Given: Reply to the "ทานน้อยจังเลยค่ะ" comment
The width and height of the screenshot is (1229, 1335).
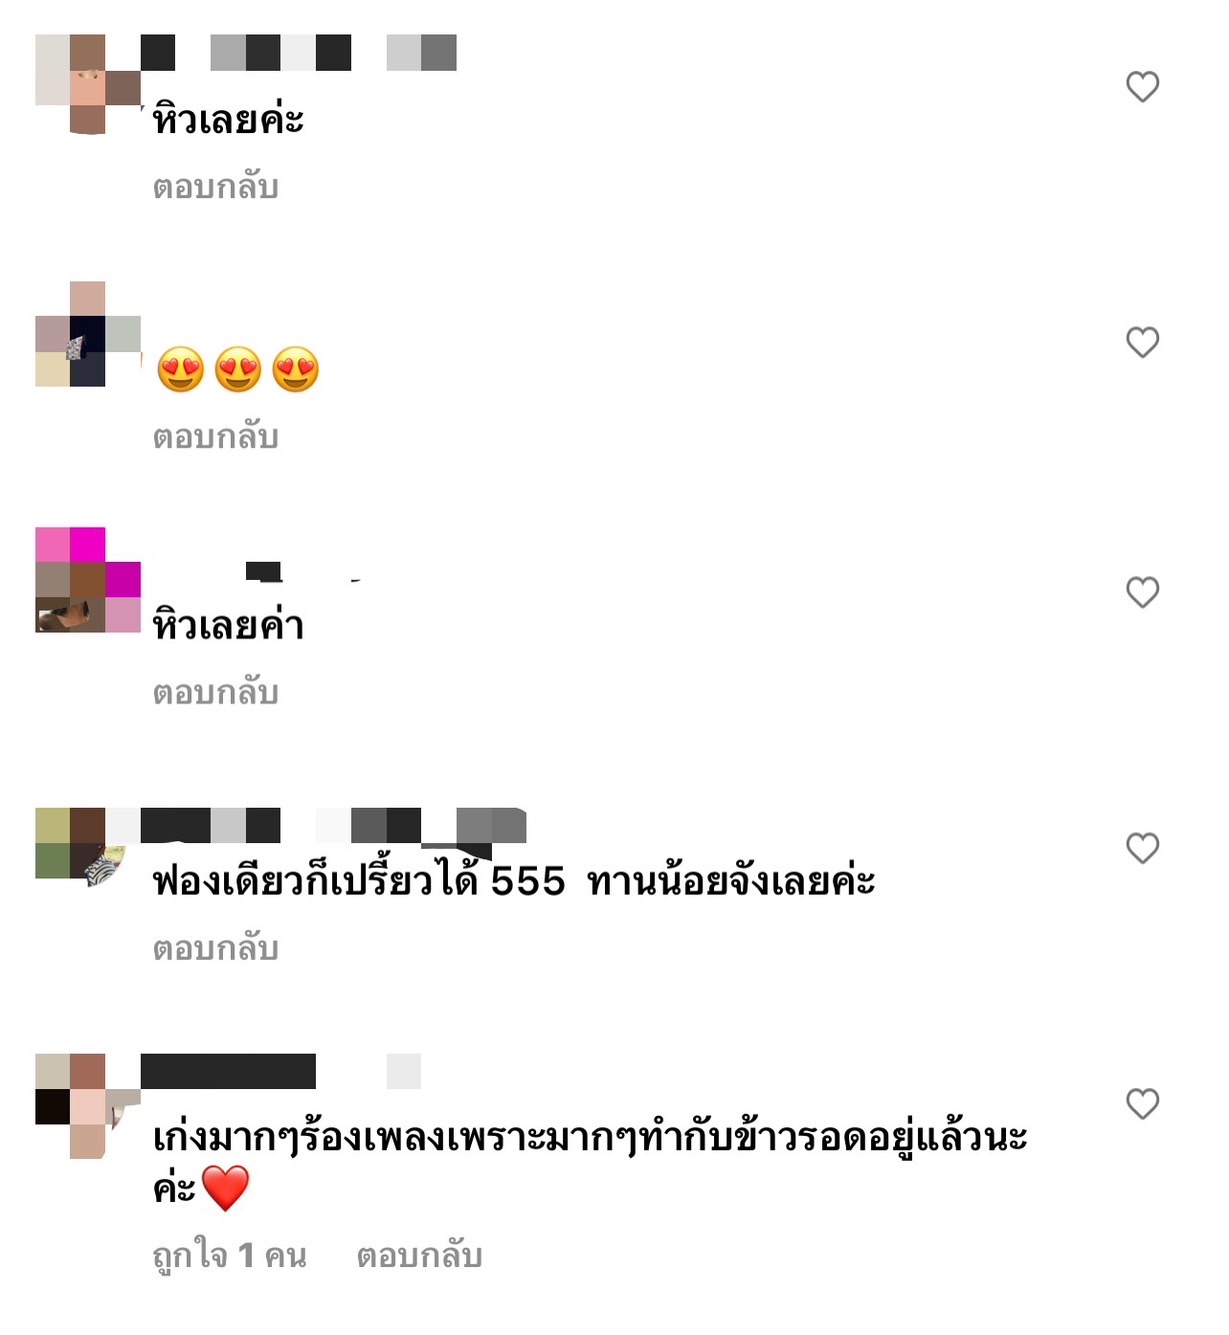Looking at the screenshot, I should point(215,948).
